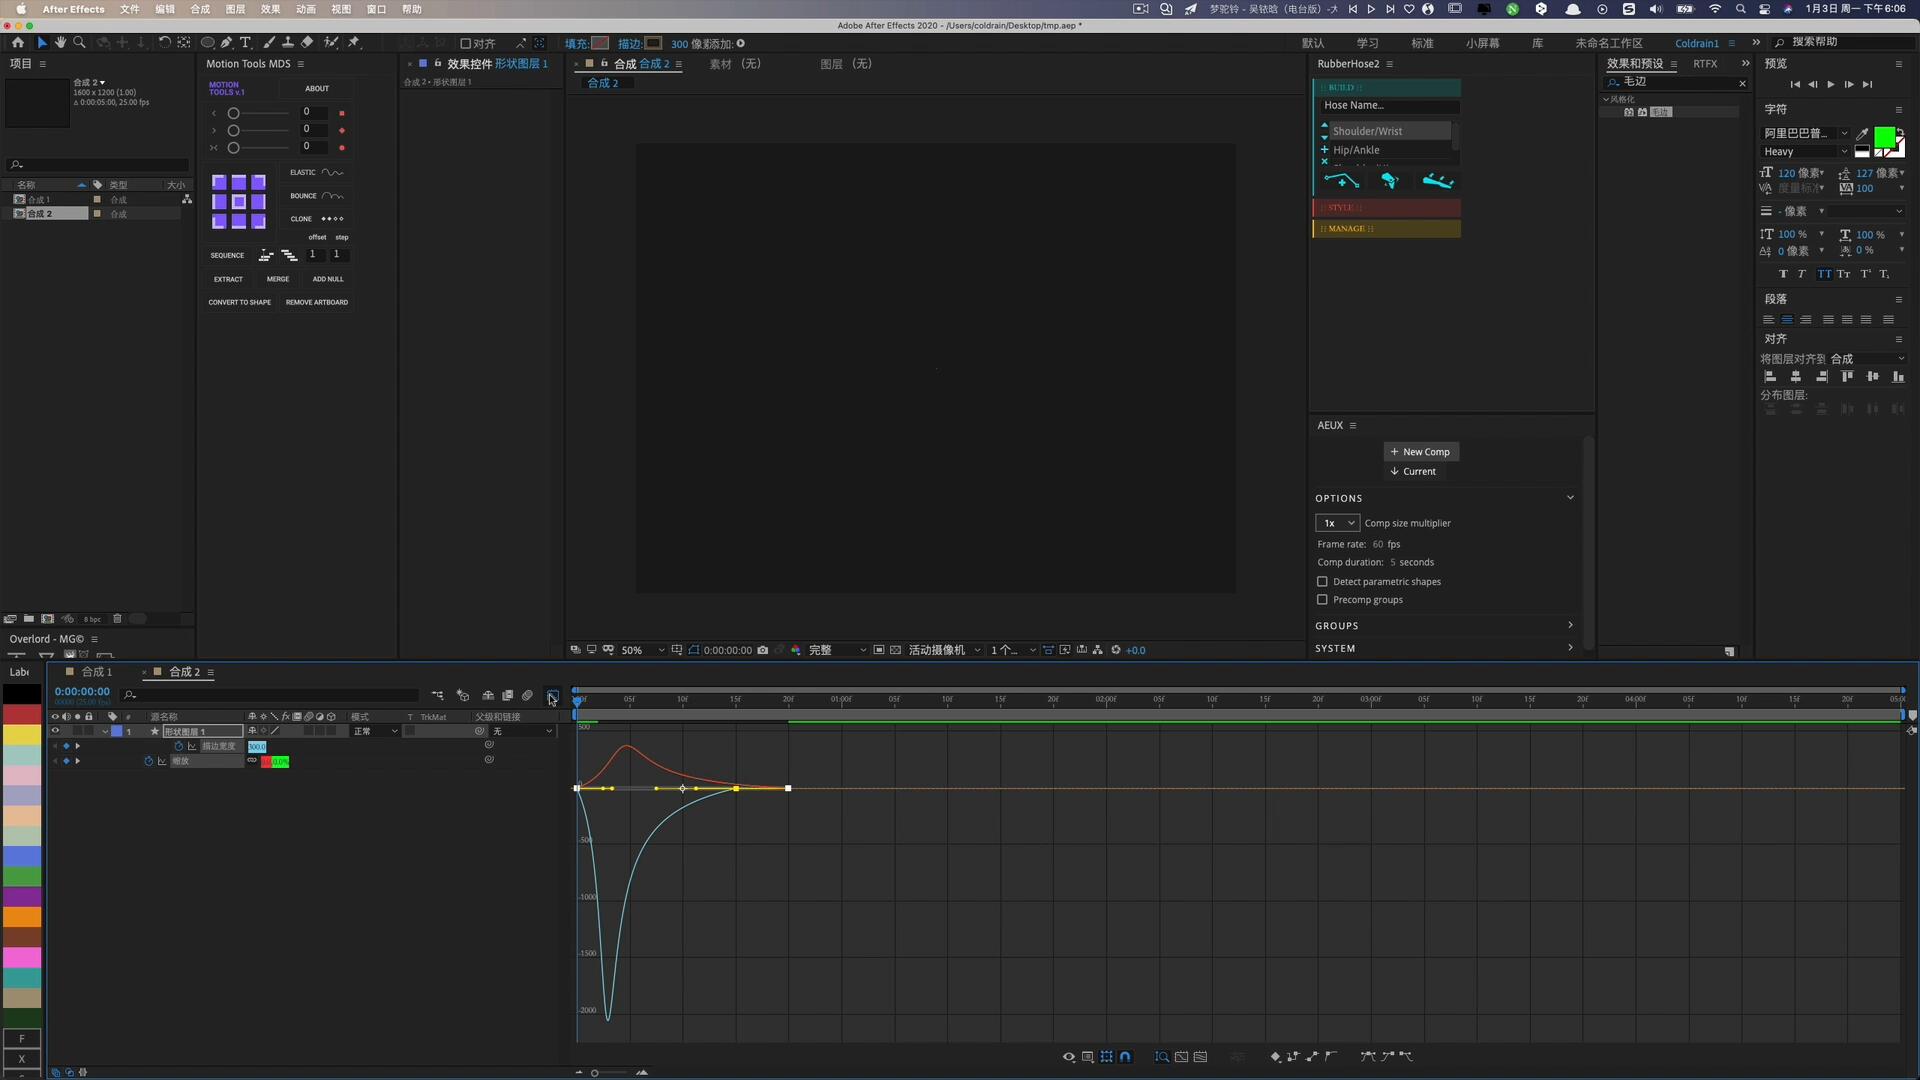Open viewer magnification 50% dropdown
The image size is (1920, 1080).
coord(642,650)
